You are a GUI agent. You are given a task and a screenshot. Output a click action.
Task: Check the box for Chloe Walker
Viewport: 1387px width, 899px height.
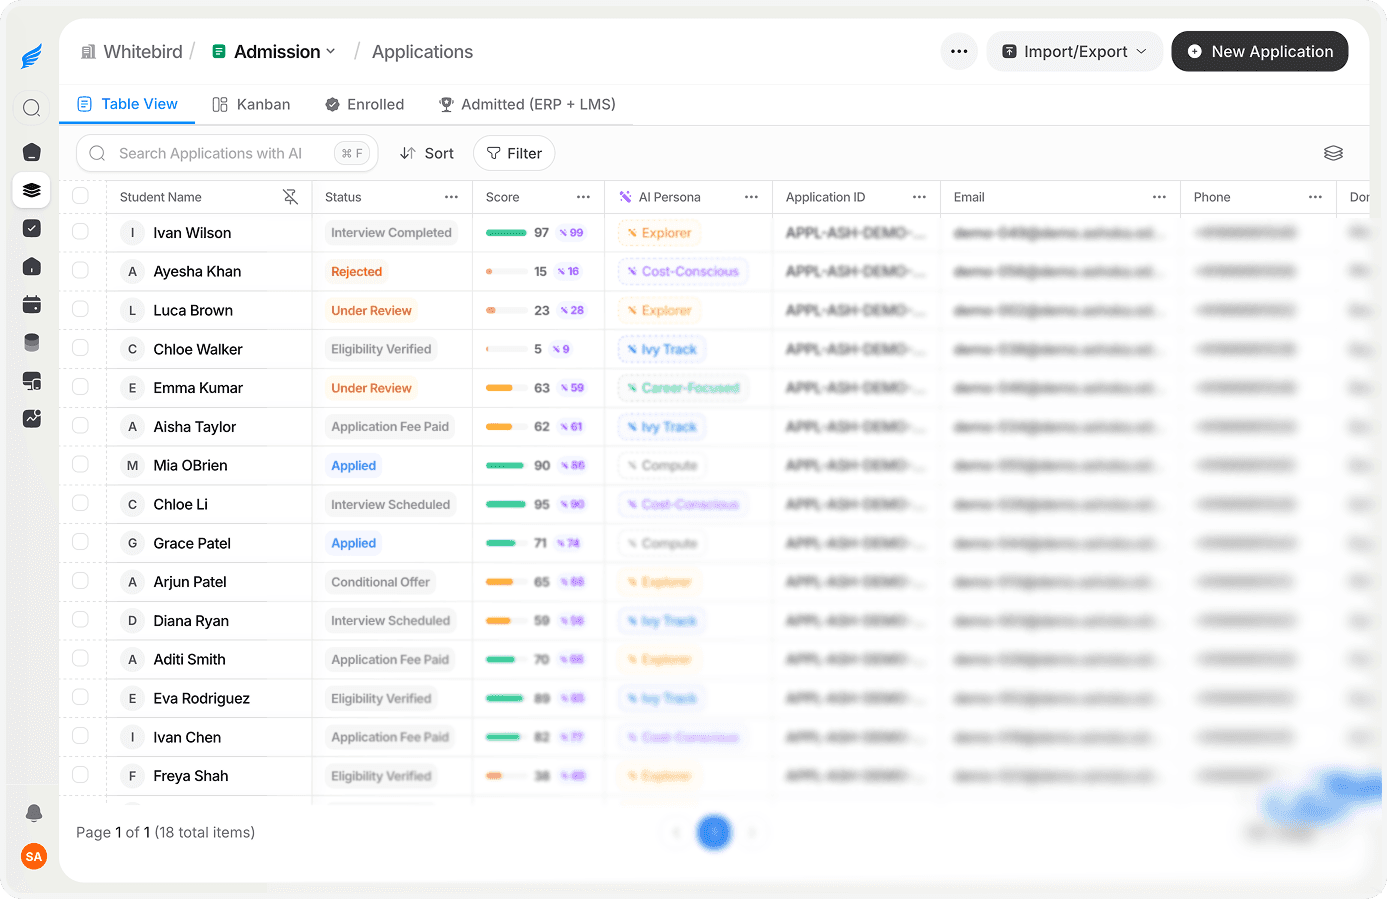pyautogui.click(x=81, y=348)
